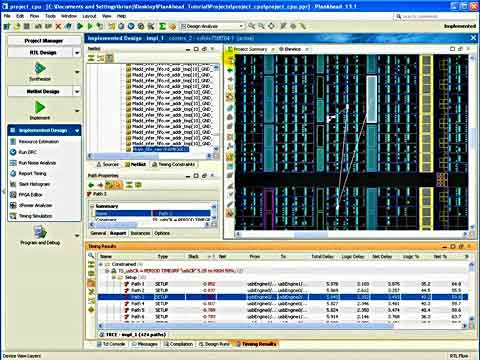Select Path 6 row in Timing Results
The image size is (480, 360).
(282, 317)
